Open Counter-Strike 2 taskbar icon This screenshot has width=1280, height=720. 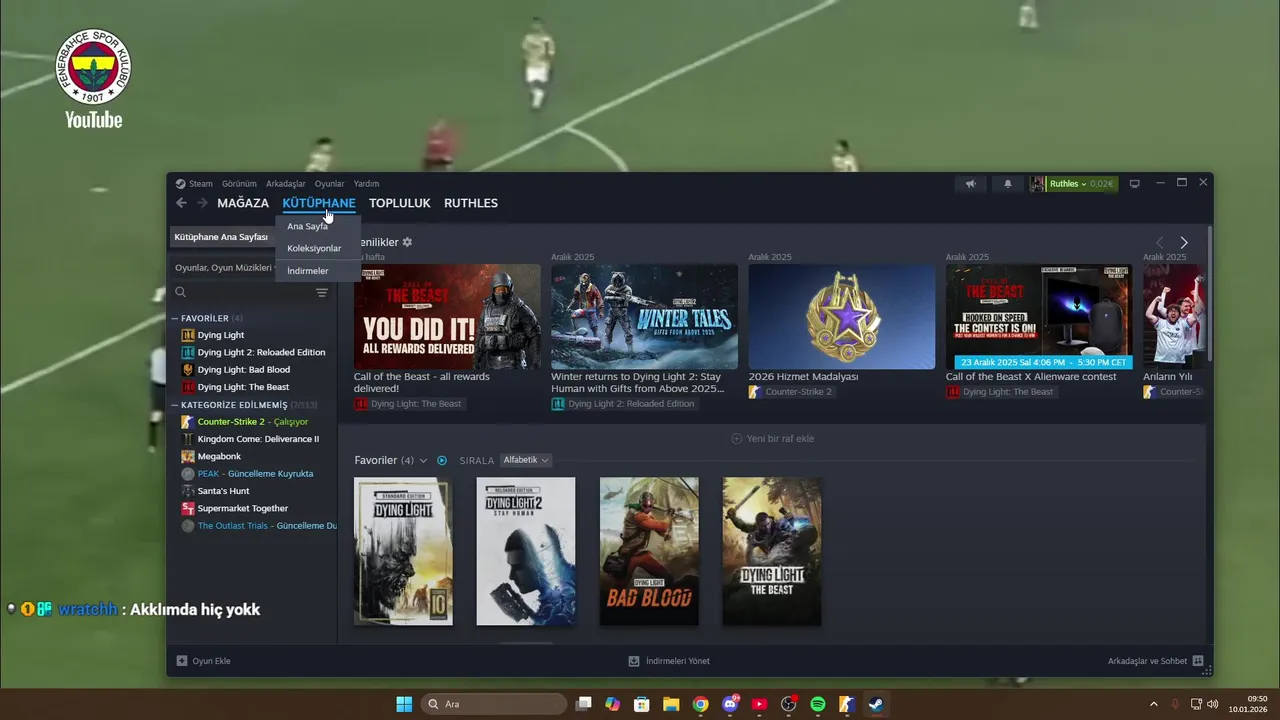[x=847, y=704]
